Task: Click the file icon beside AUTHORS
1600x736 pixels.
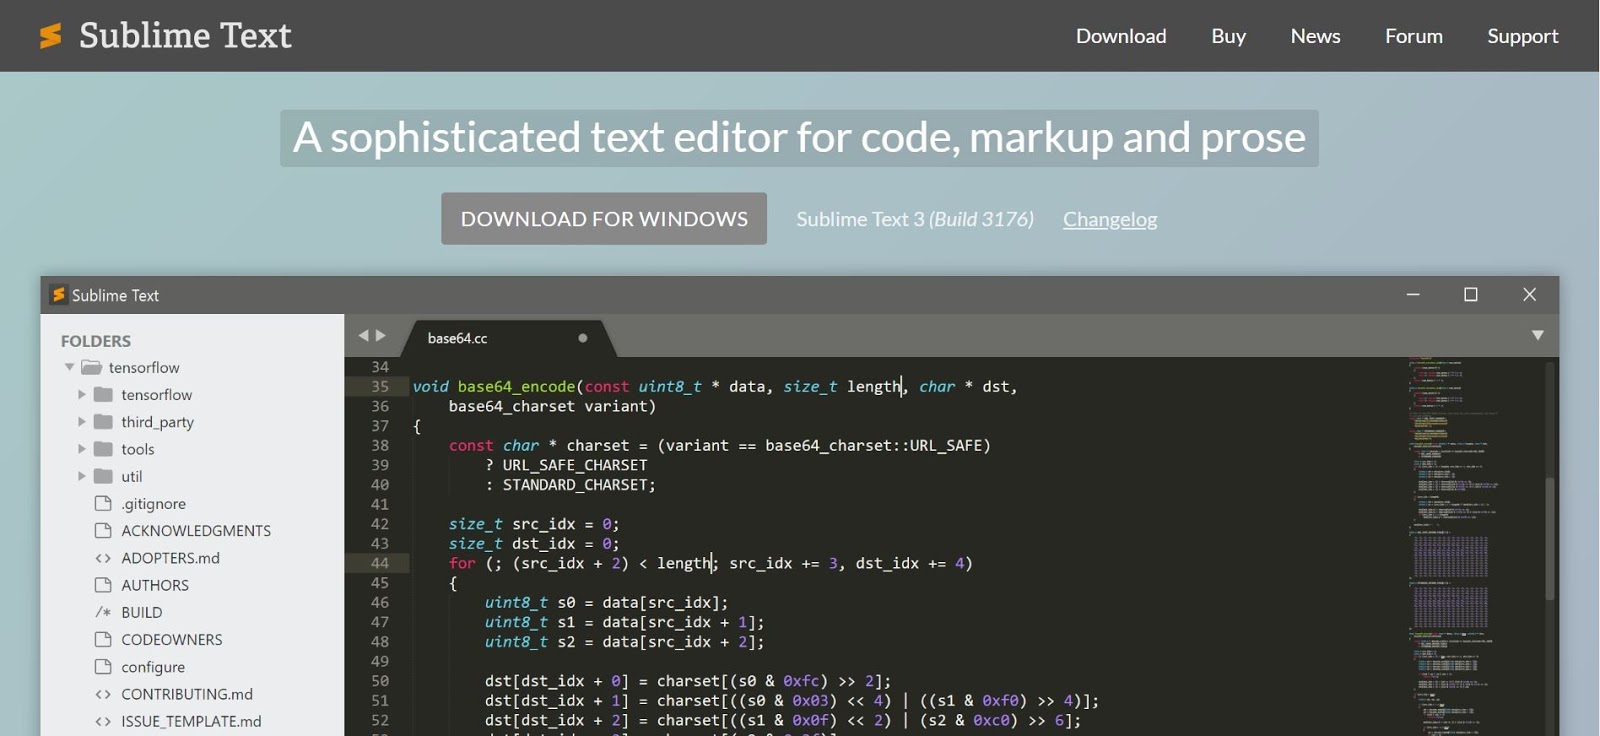Action: (102, 585)
